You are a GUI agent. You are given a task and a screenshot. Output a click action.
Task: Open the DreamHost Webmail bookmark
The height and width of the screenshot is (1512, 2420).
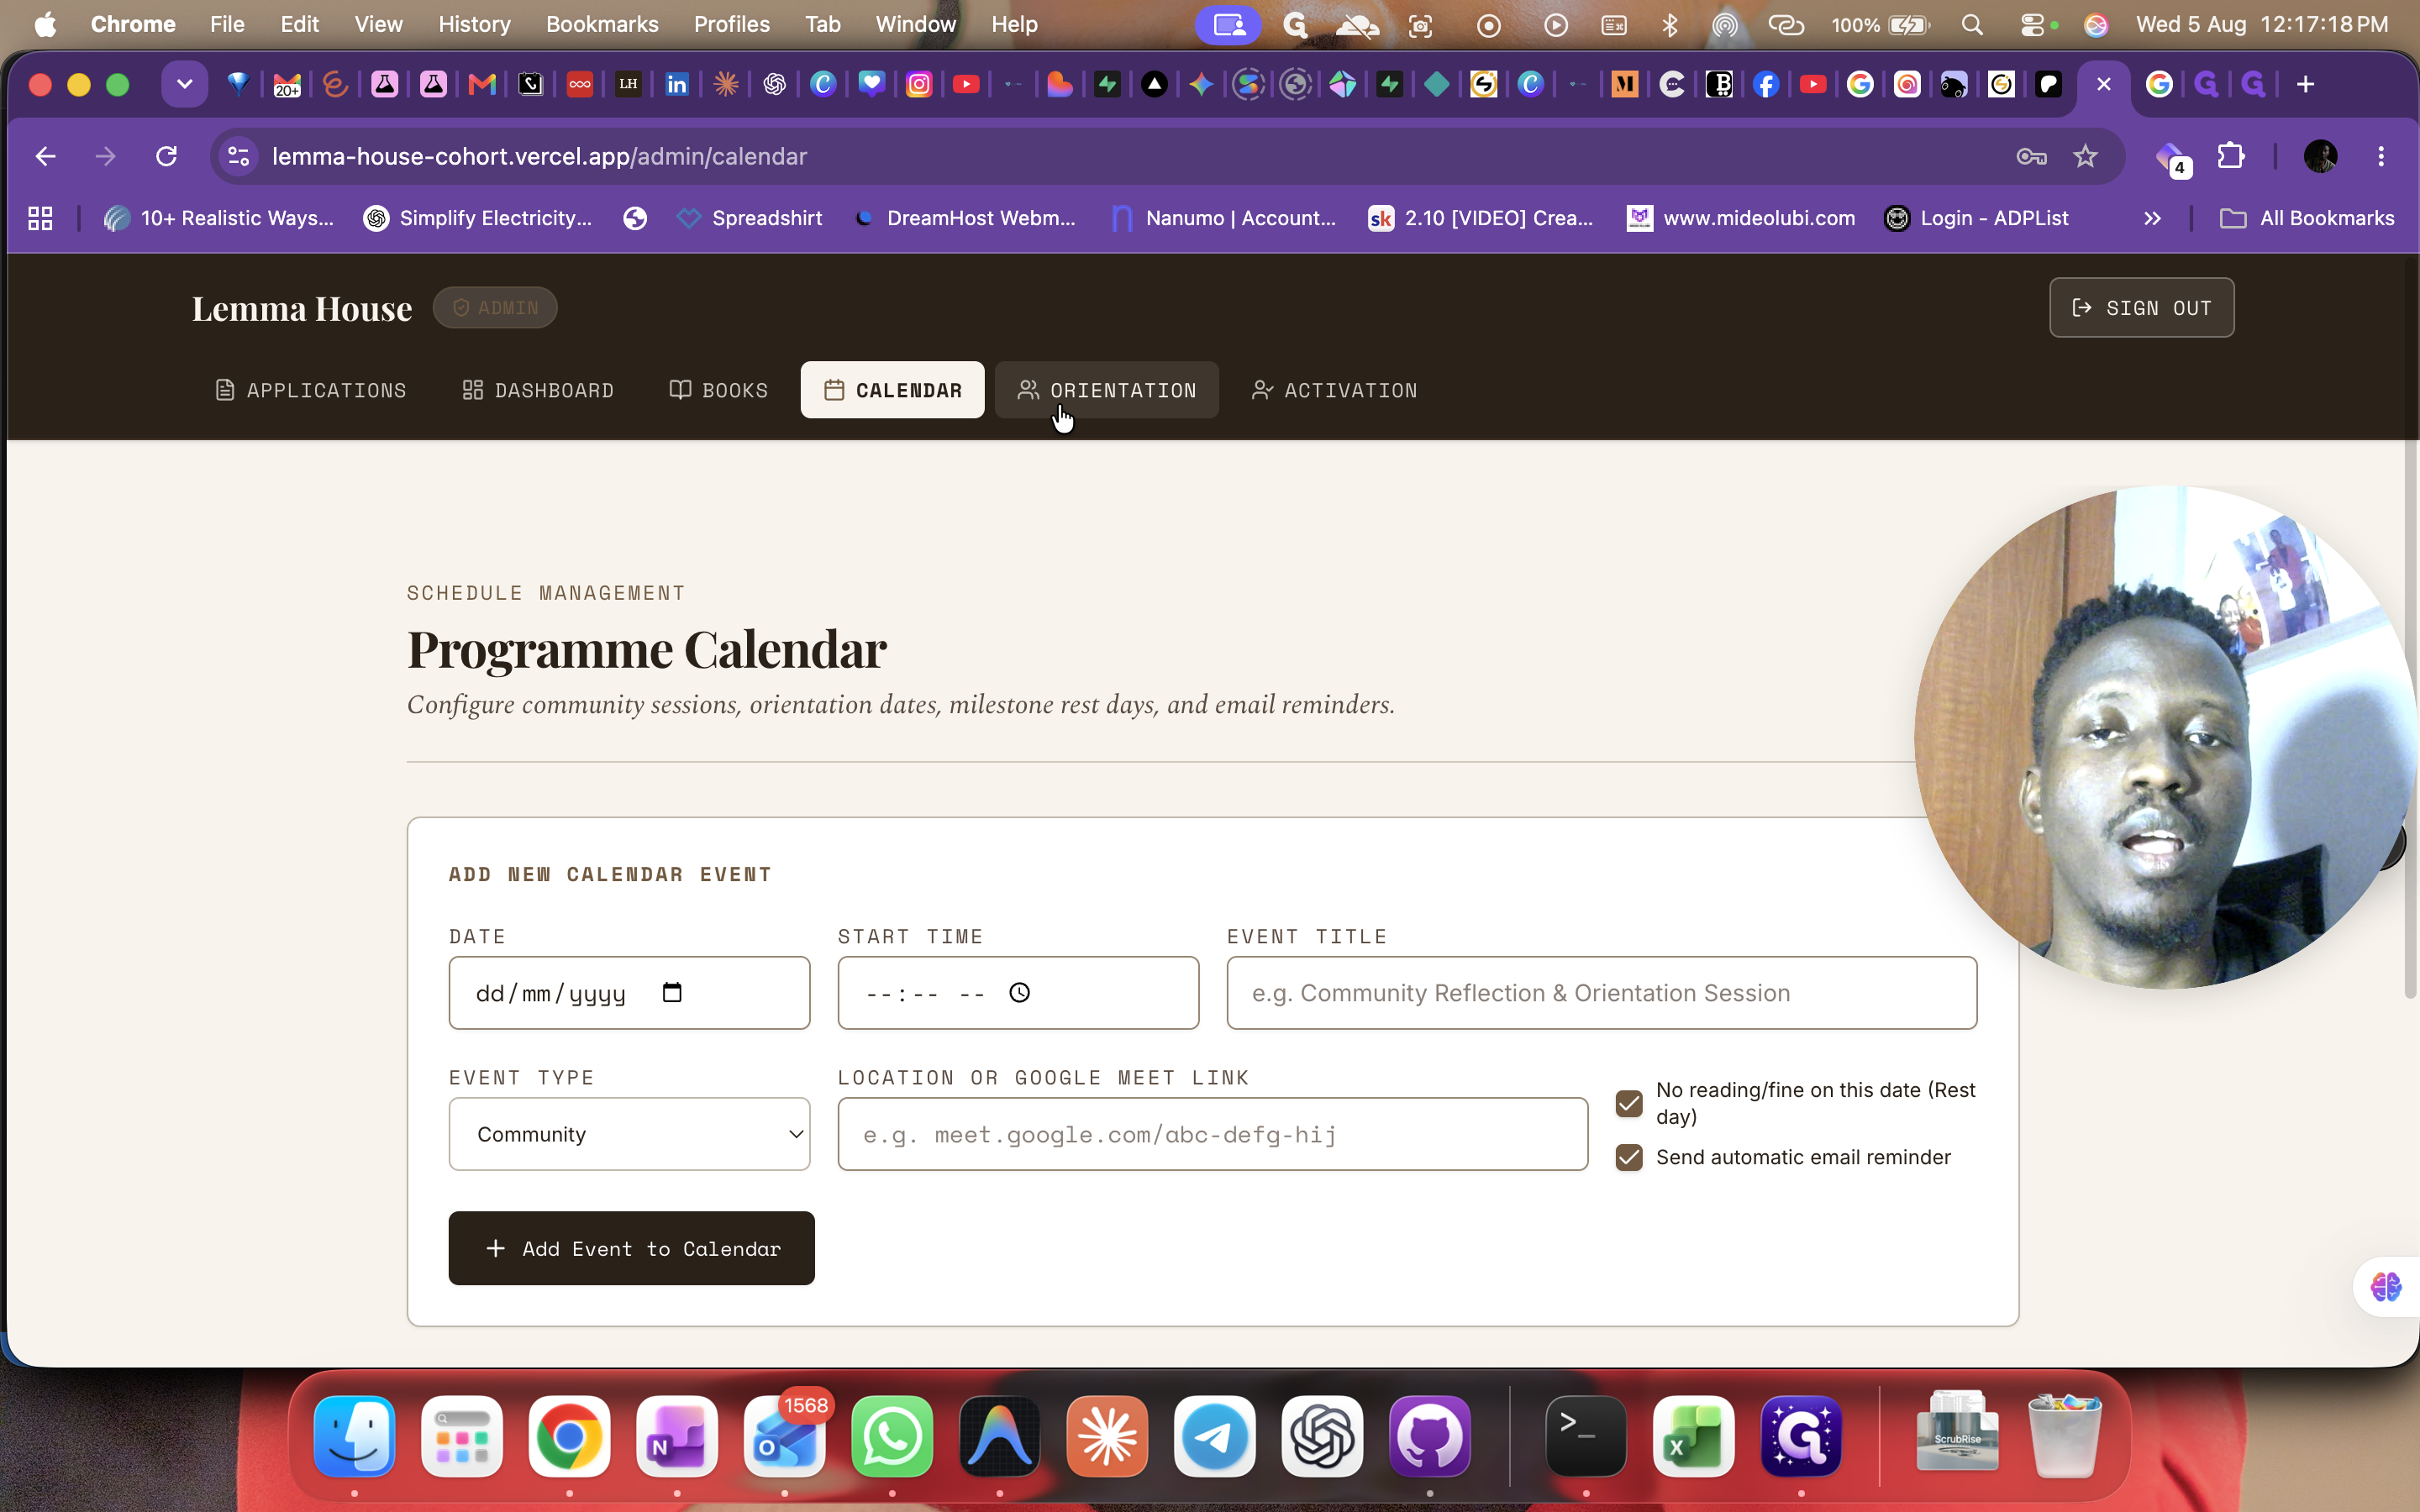[x=965, y=218]
